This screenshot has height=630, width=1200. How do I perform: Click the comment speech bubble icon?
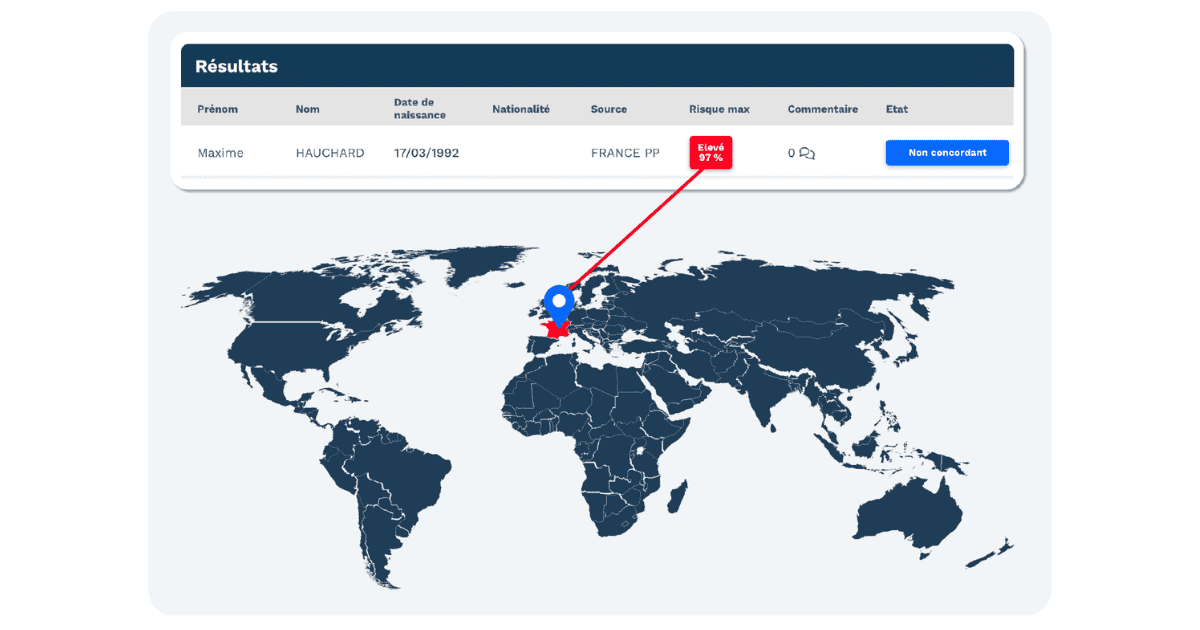point(807,154)
